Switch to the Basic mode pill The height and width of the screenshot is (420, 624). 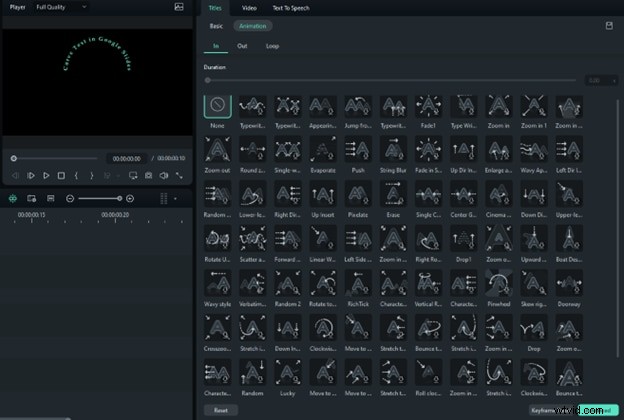click(x=217, y=25)
